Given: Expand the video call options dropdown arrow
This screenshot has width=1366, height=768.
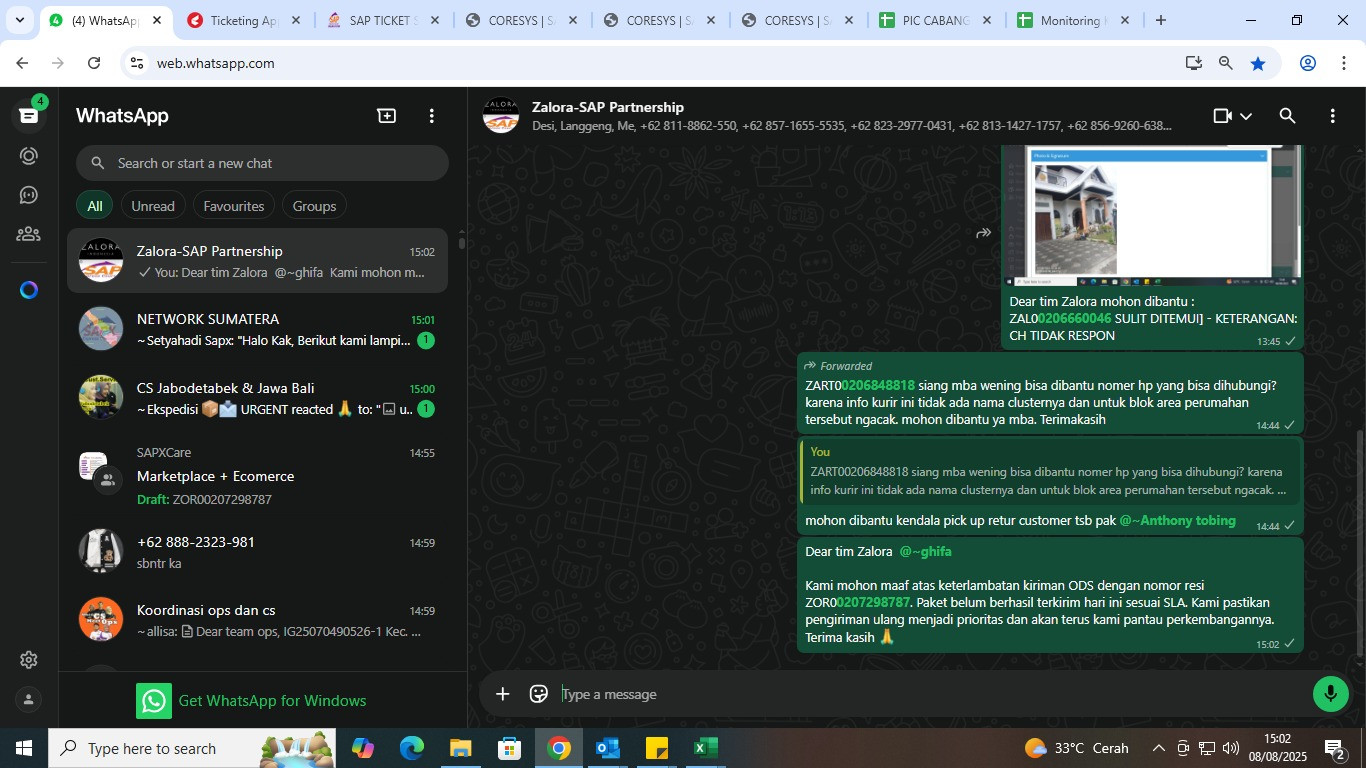Looking at the screenshot, I should click(1246, 116).
